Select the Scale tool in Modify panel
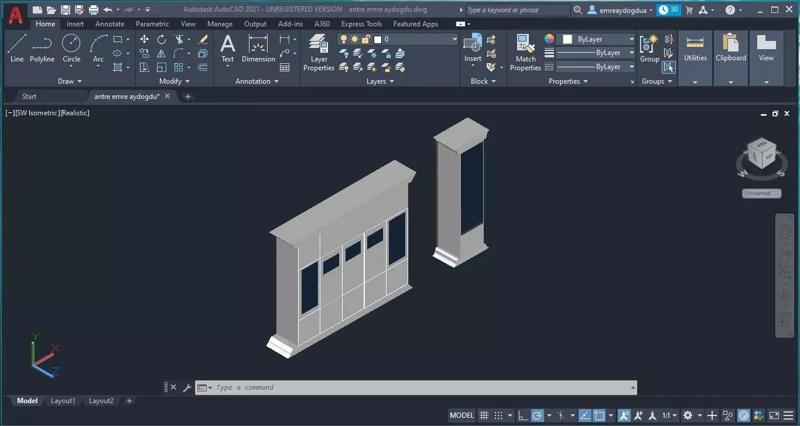The width and height of the screenshot is (800, 426). (162, 67)
